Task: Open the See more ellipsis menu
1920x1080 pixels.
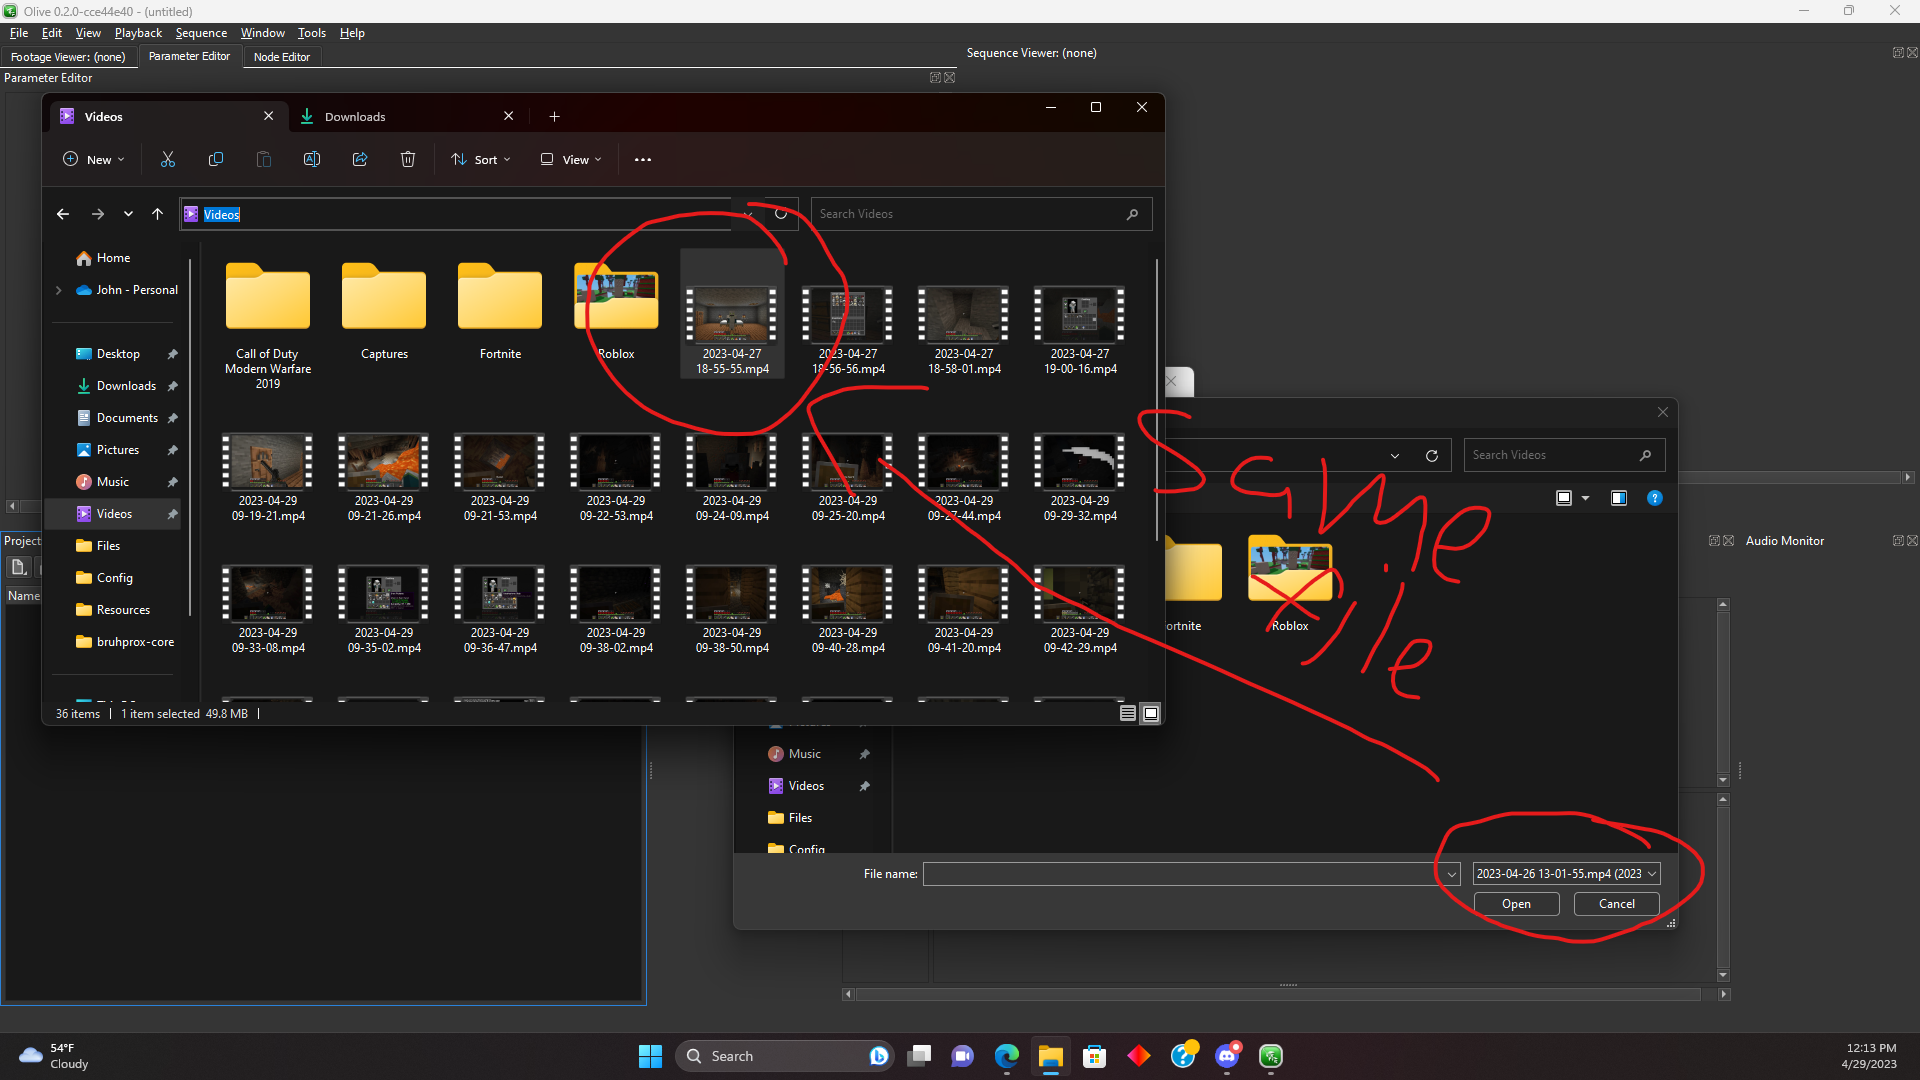Action: point(643,160)
